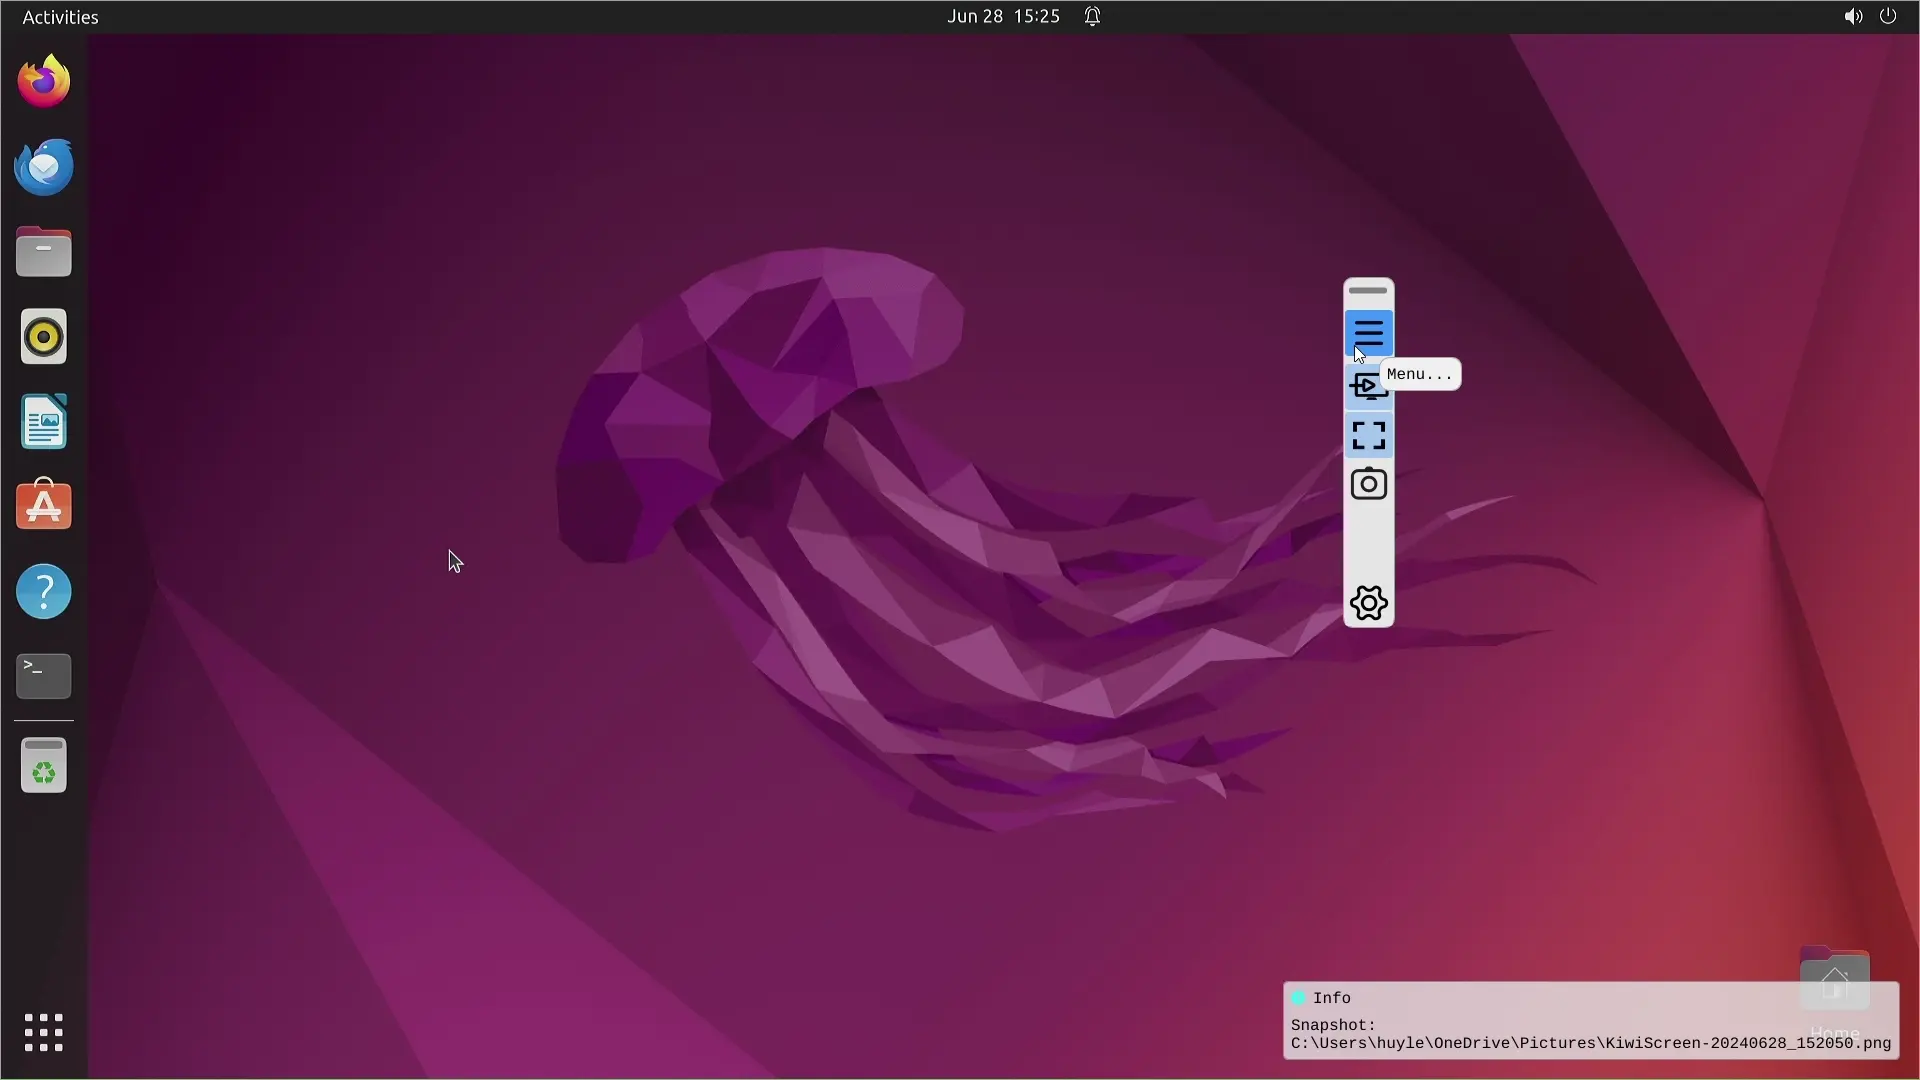Click the notification bell icon in top bar
Screen dimensions: 1920x1080
click(1092, 17)
